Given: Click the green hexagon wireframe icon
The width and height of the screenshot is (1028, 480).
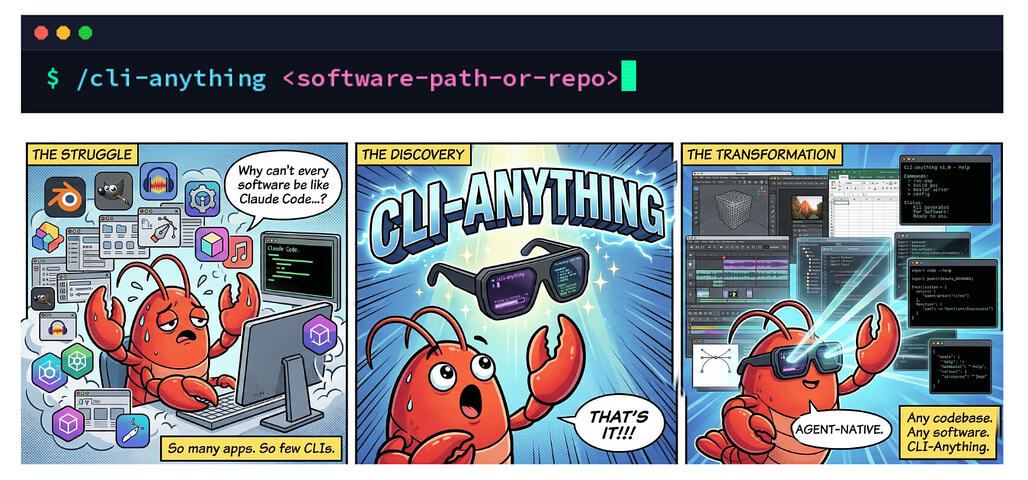Looking at the screenshot, I should [x=77, y=361].
